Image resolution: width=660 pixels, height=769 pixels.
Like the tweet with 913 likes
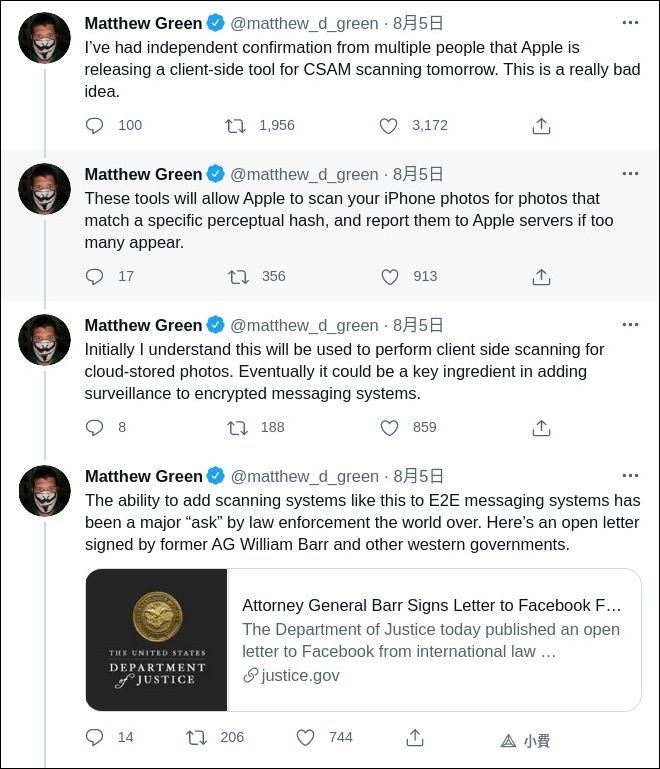coord(390,277)
